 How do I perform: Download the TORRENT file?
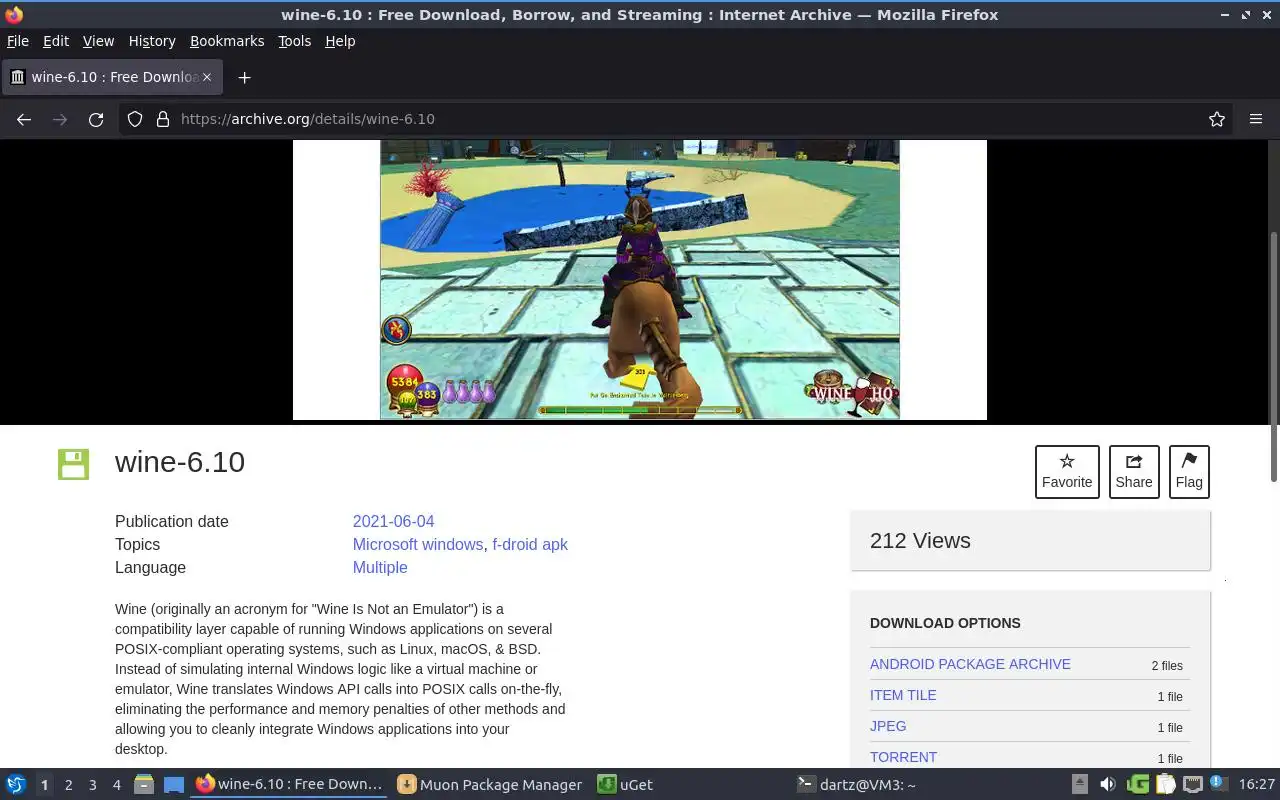click(903, 757)
